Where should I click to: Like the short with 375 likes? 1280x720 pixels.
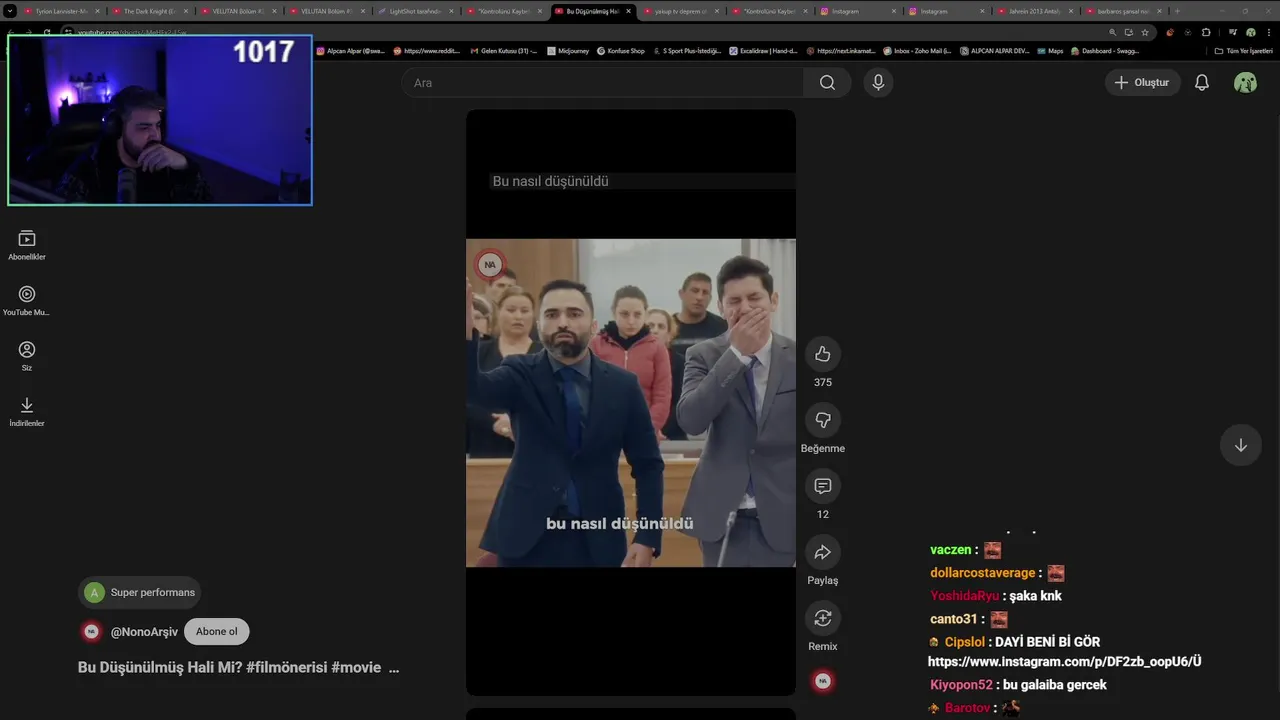point(822,354)
